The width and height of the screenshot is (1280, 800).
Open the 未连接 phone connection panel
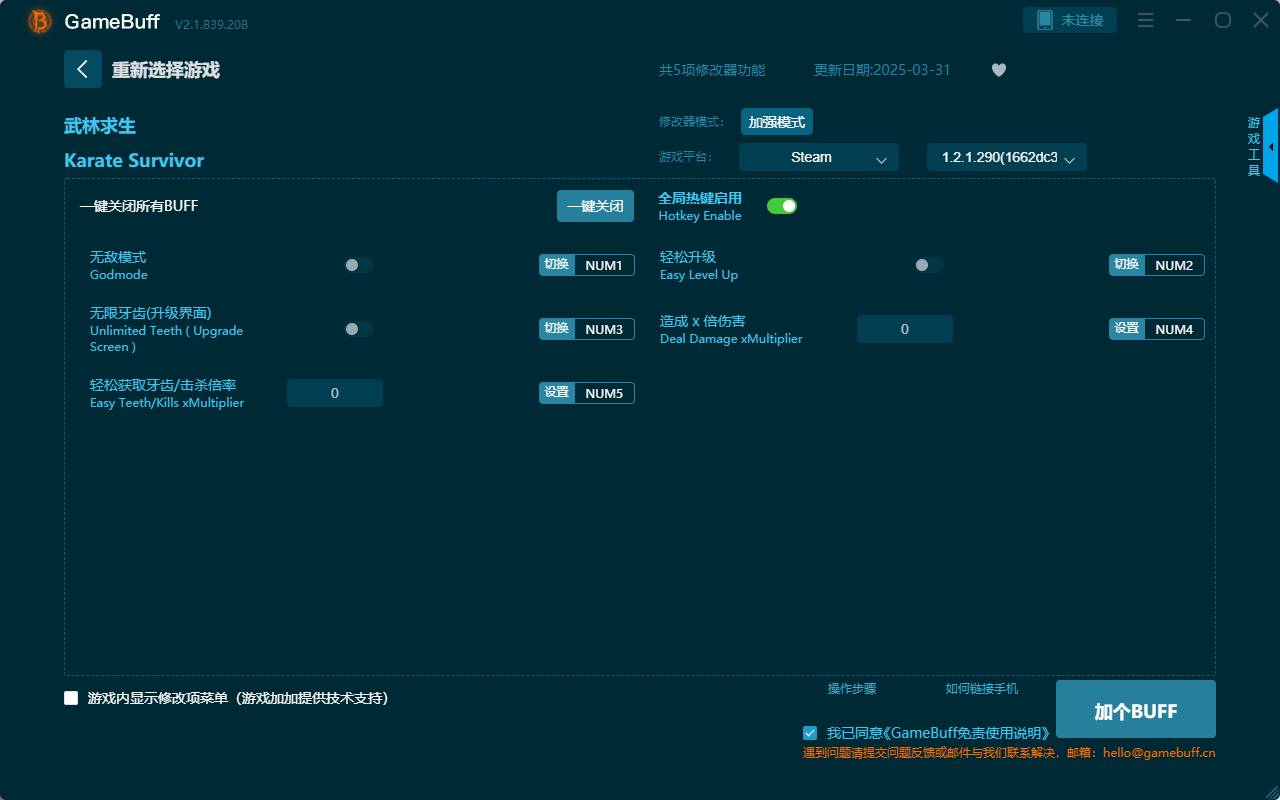tap(1069, 19)
